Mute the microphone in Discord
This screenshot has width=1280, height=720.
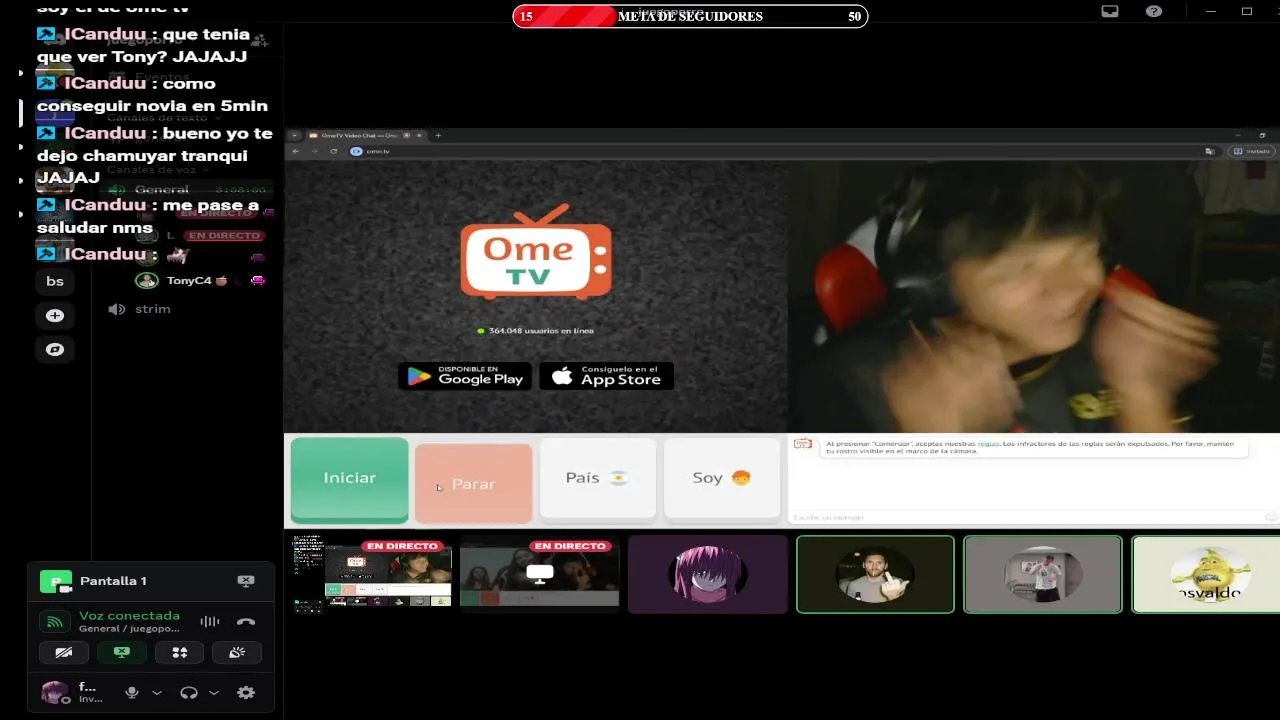pyautogui.click(x=132, y=692)
